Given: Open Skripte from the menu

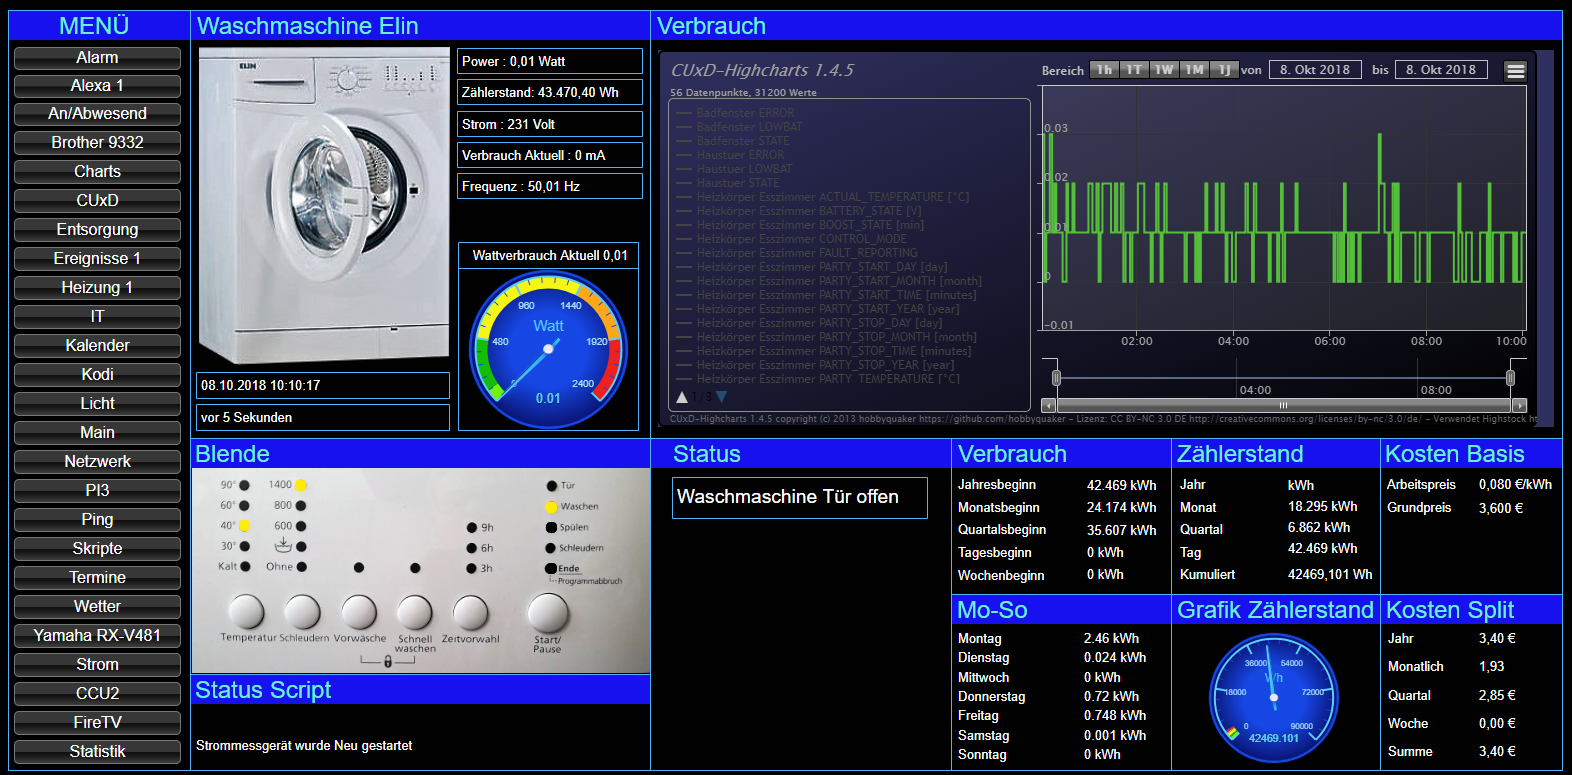Looking at the screenshot, I should point(97,549).
